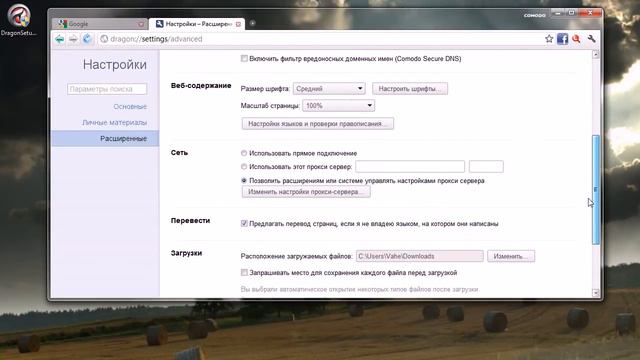Open the Основные settings section
The width and height of the screenshot is (640, 360).
click(130, 107)
